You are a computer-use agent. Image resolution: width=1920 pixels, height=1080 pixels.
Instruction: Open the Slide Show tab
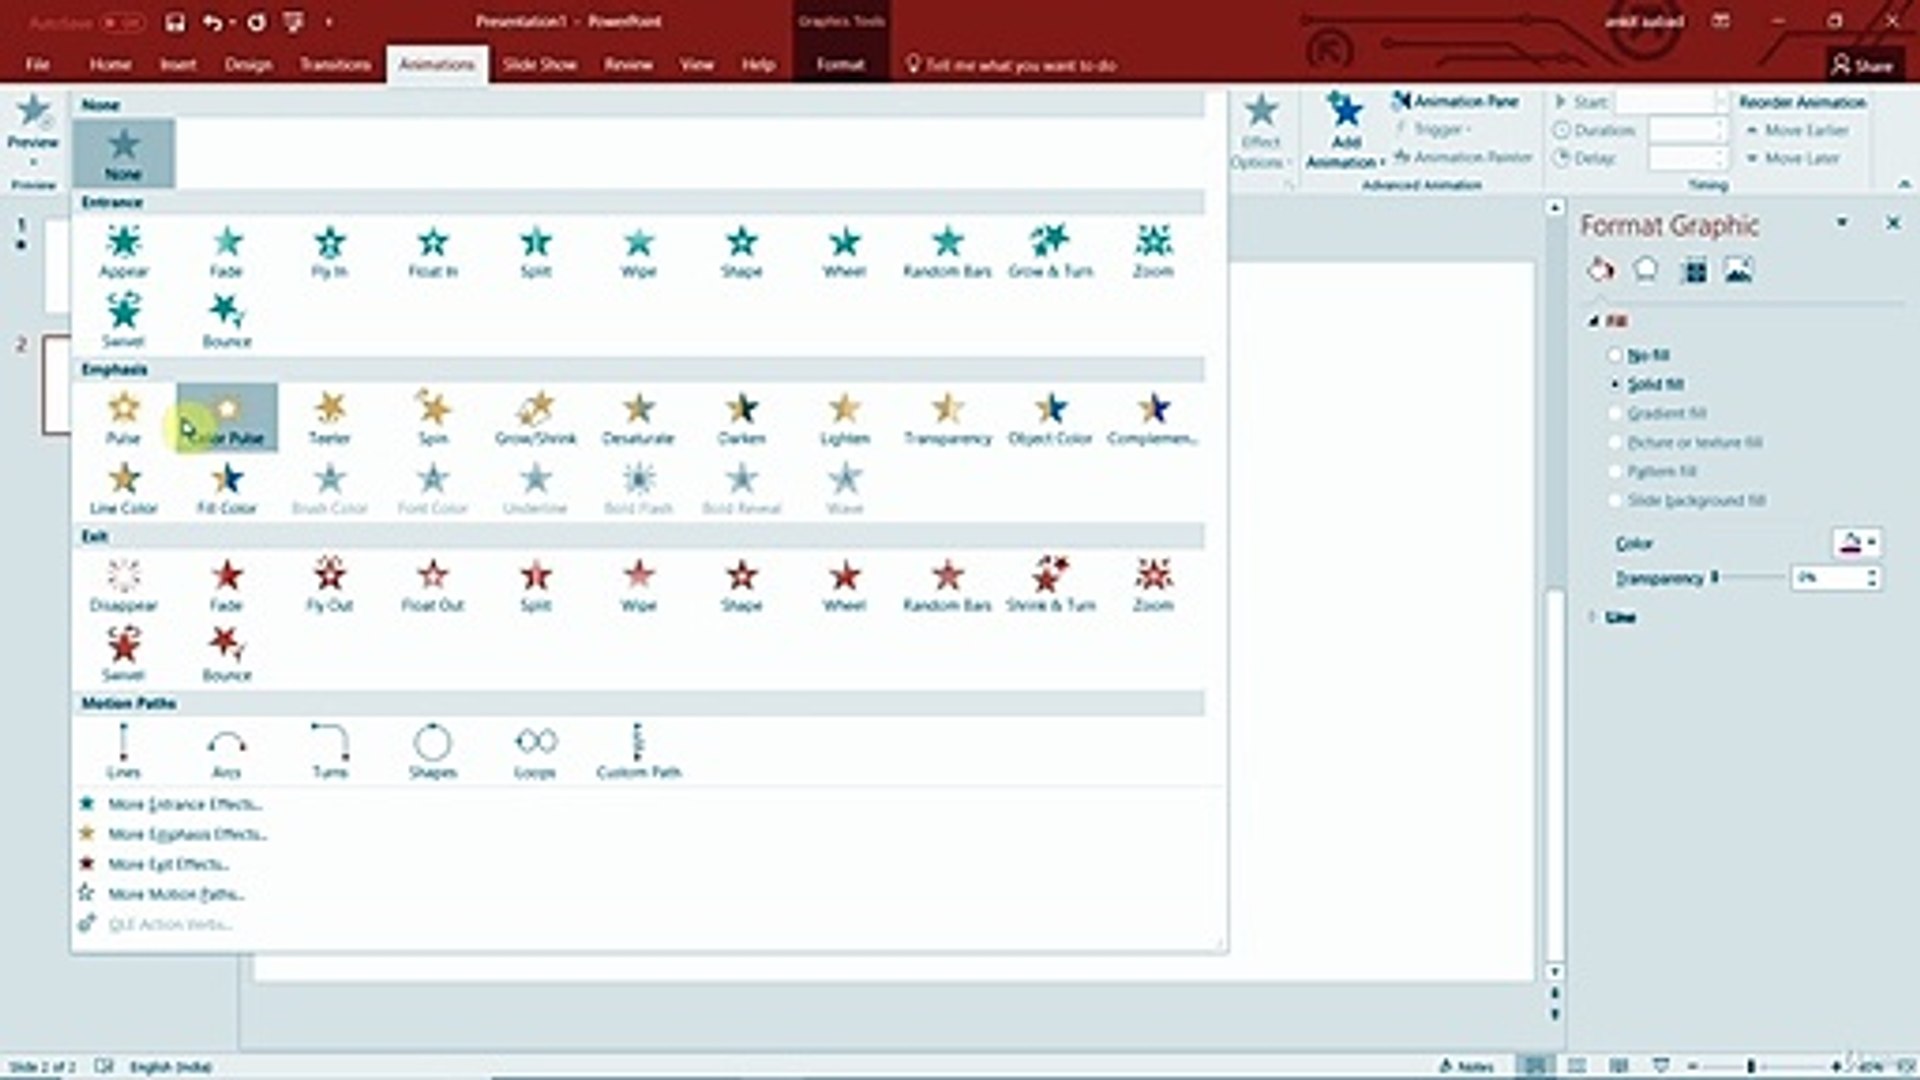tap(539, 64)
